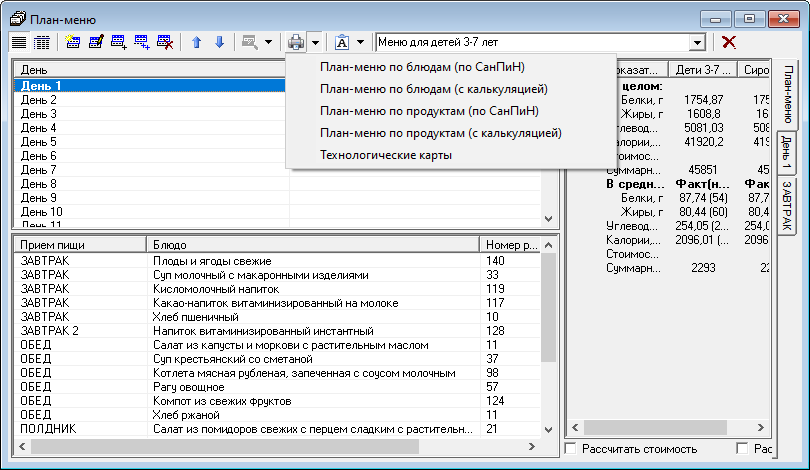Switch to the 'ЗАВТРАК' vertical tab
The image size is (810, 470).
(x=788, y=207)
